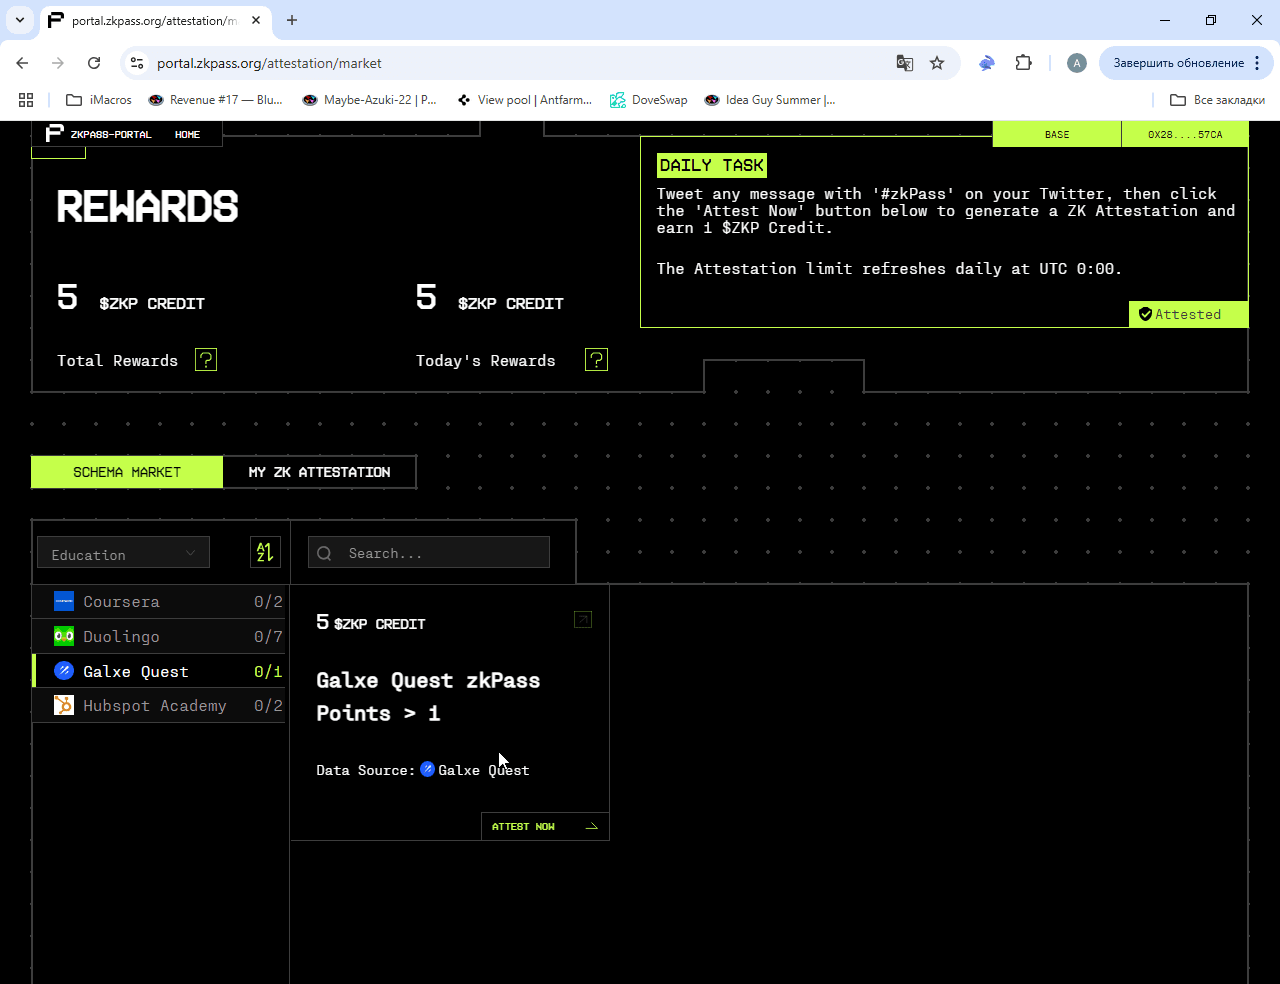Click the Duolingo owl icon
The width and height of the screenshot is (1280, 984).
pyautogui.click(x=64, y=636)
